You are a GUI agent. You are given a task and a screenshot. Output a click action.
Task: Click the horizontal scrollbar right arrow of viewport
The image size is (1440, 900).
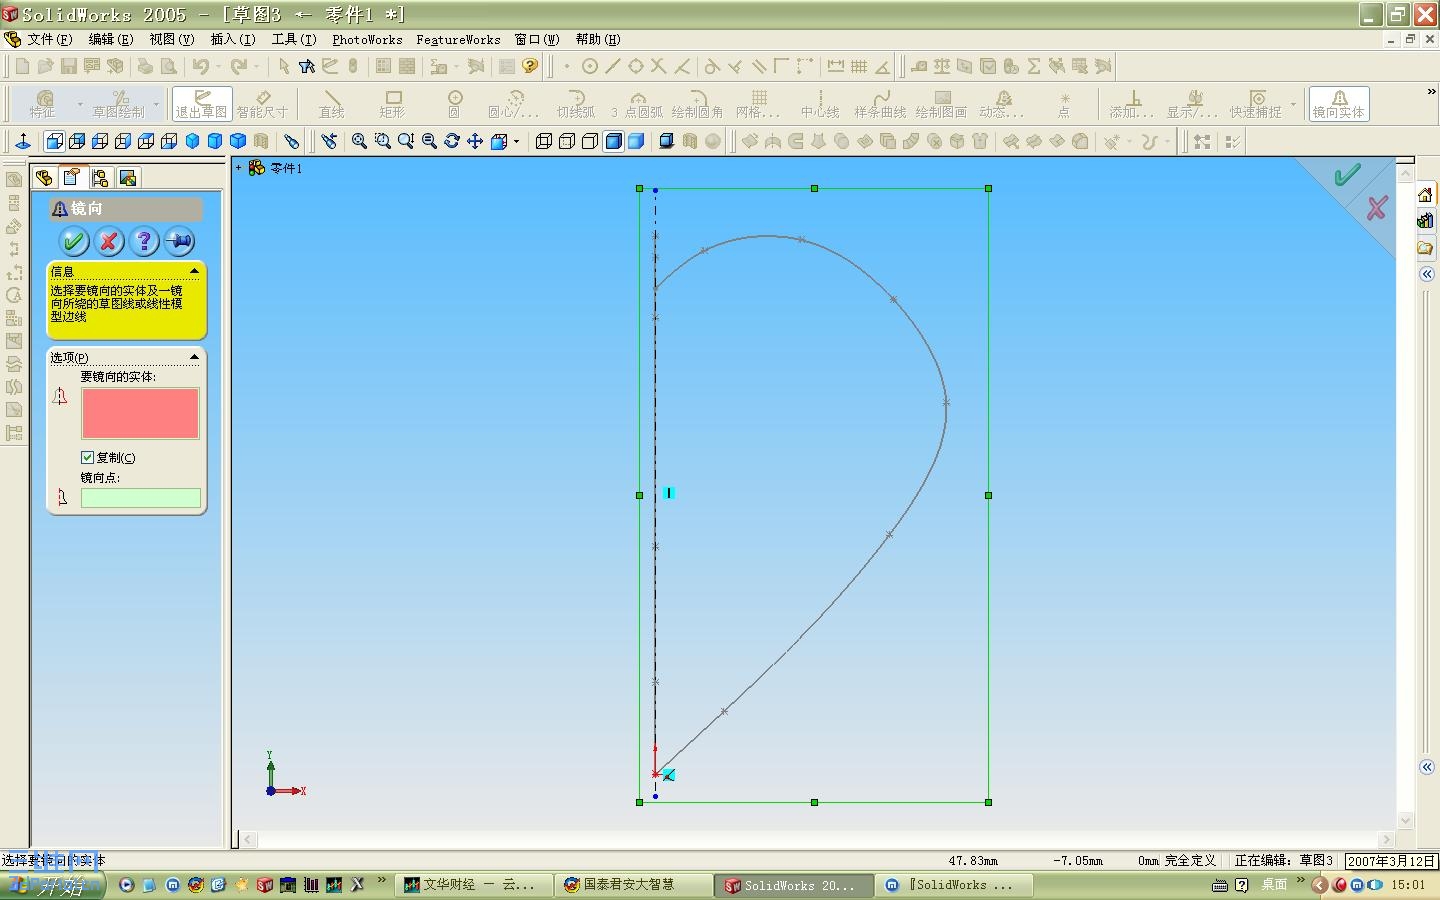(1386, 839)
